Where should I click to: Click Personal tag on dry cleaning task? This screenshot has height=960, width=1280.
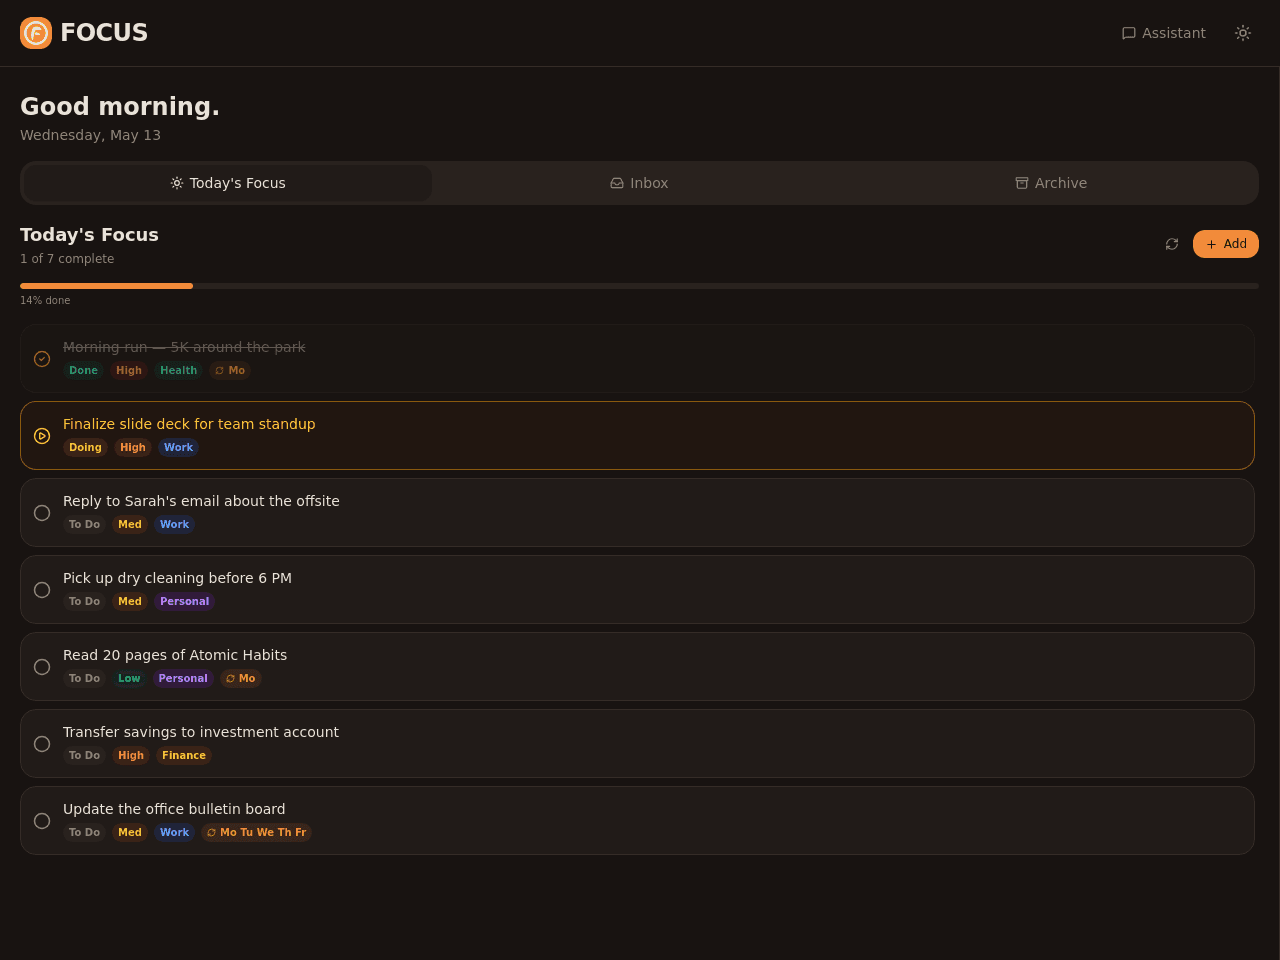coord(184,602)
